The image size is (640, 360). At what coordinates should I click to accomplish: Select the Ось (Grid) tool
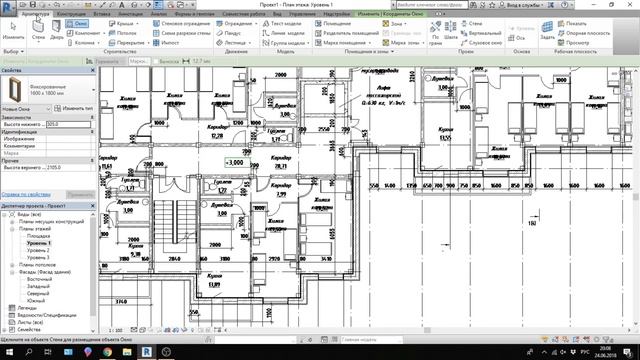click(x=516, y=38)
